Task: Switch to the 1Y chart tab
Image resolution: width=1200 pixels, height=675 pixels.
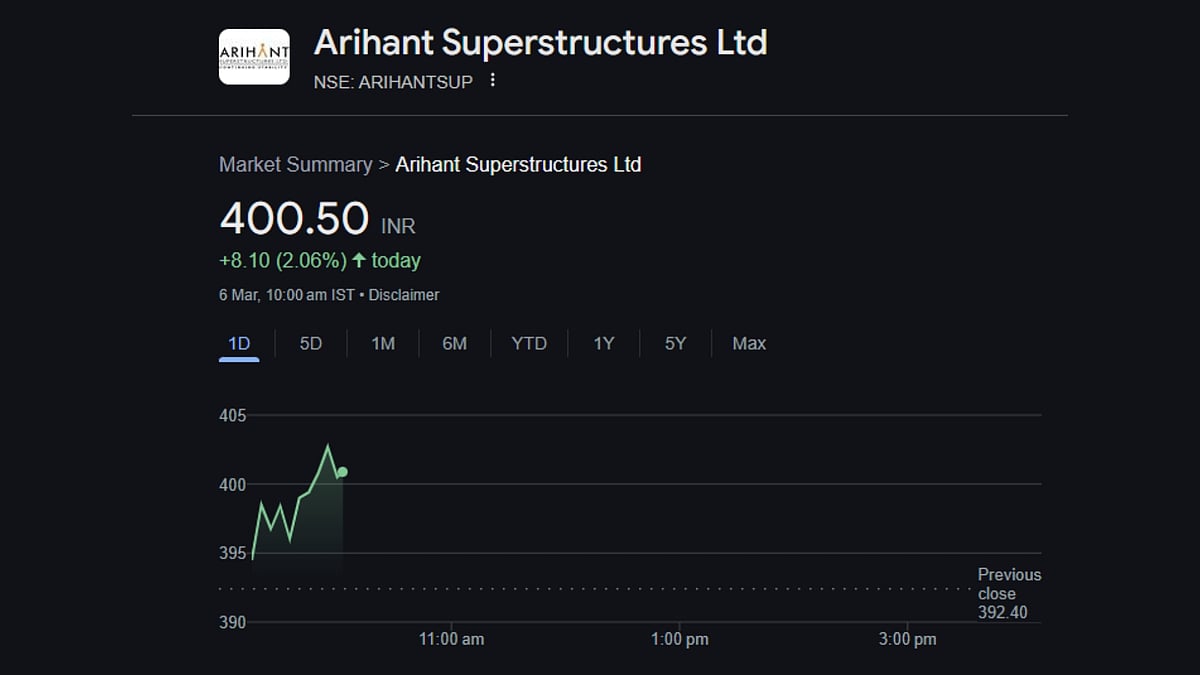Action: click(x=603, y=343)
